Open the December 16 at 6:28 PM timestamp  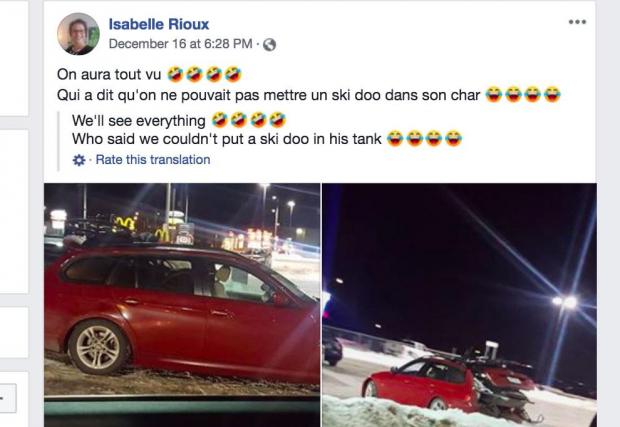[180, 43]
